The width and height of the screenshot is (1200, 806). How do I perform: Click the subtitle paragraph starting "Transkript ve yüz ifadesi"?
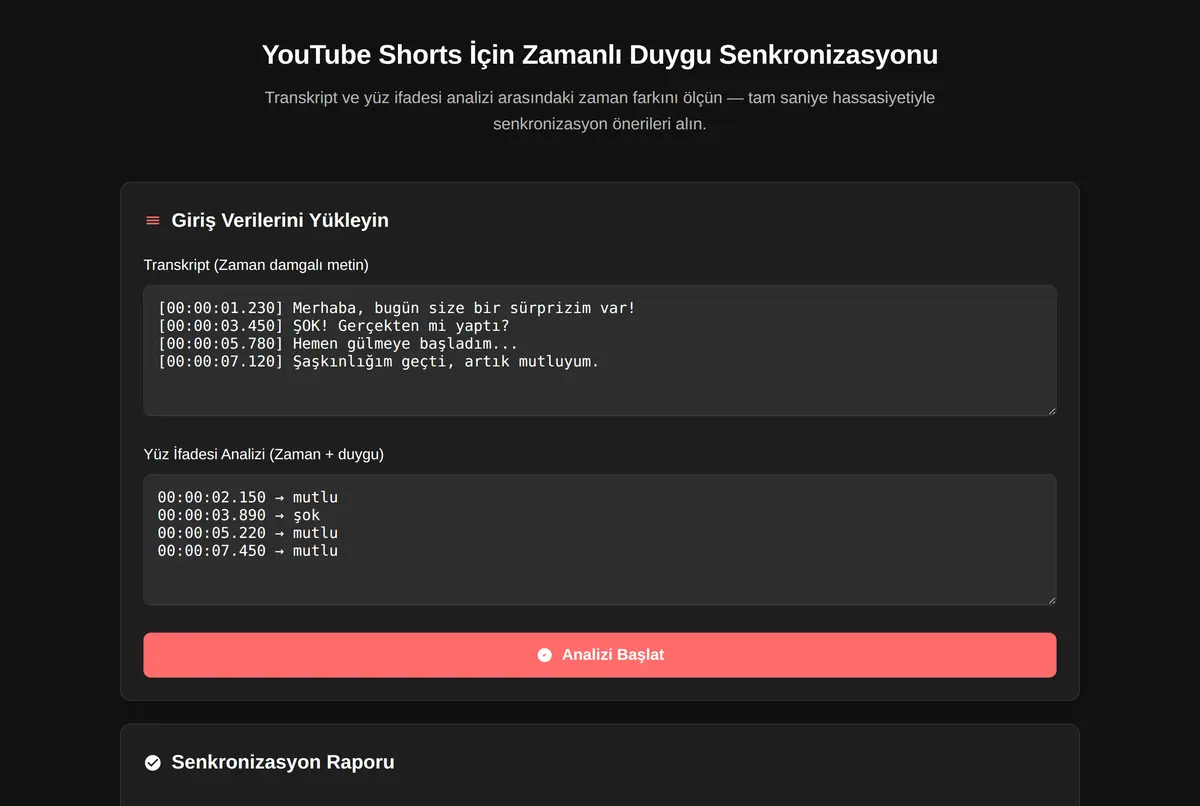click(x=600, y=111)
